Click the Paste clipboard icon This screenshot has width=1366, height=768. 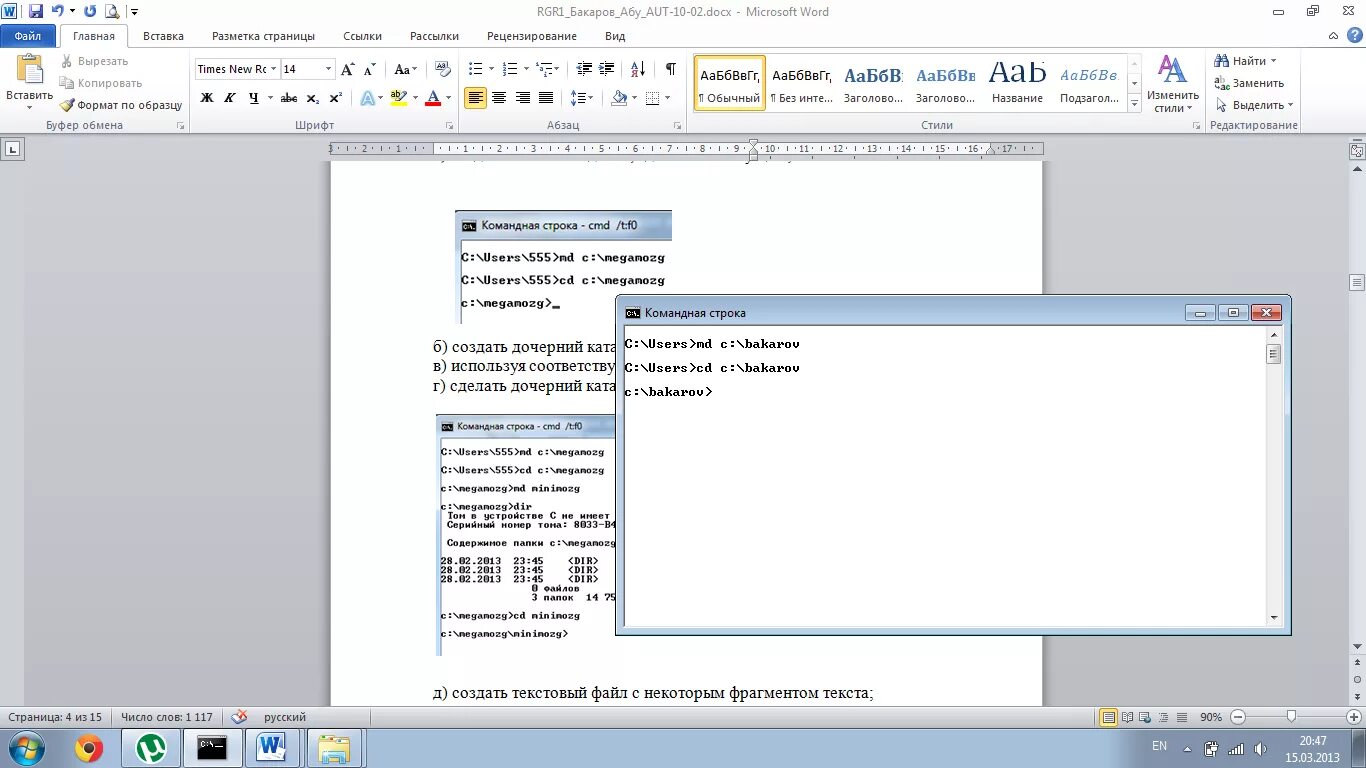(29, 70)
